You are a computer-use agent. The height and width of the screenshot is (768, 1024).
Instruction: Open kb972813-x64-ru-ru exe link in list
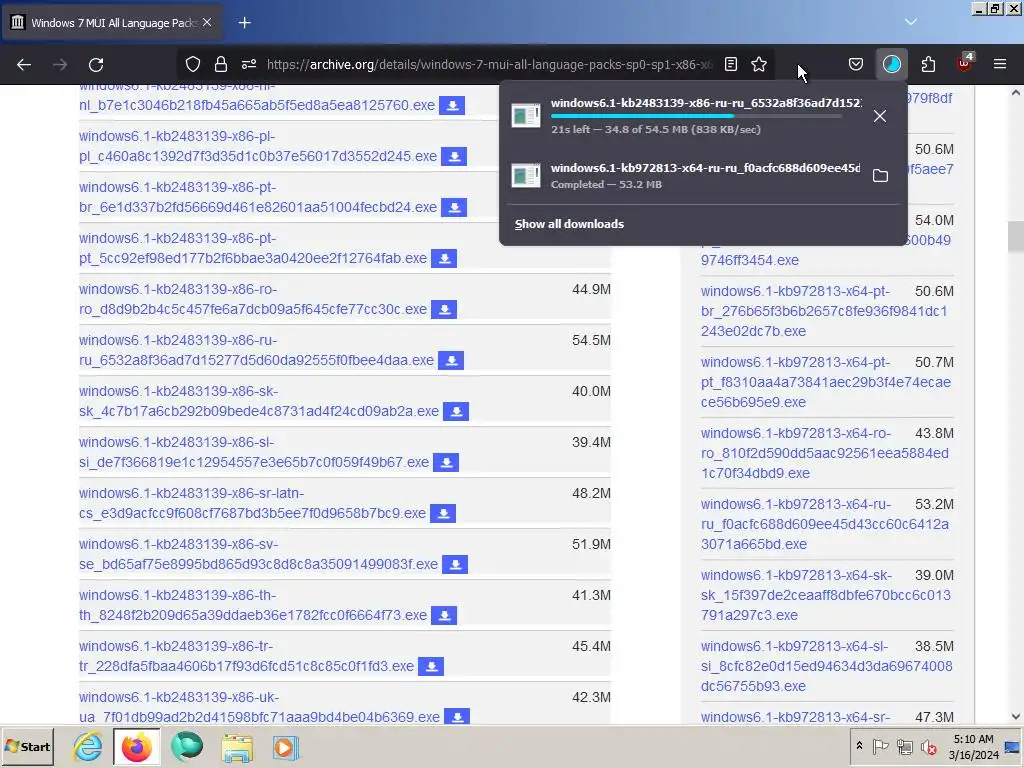825,524
